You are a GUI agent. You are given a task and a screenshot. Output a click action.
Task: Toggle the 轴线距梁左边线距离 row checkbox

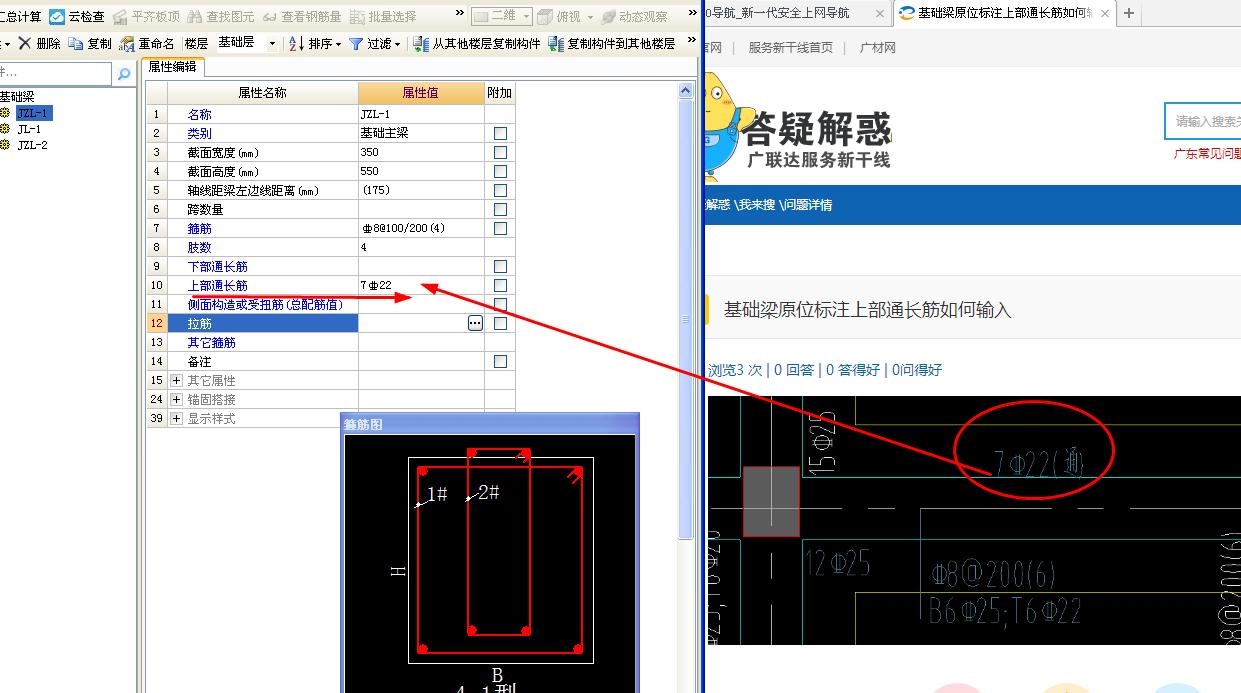[x=500, y=190]
